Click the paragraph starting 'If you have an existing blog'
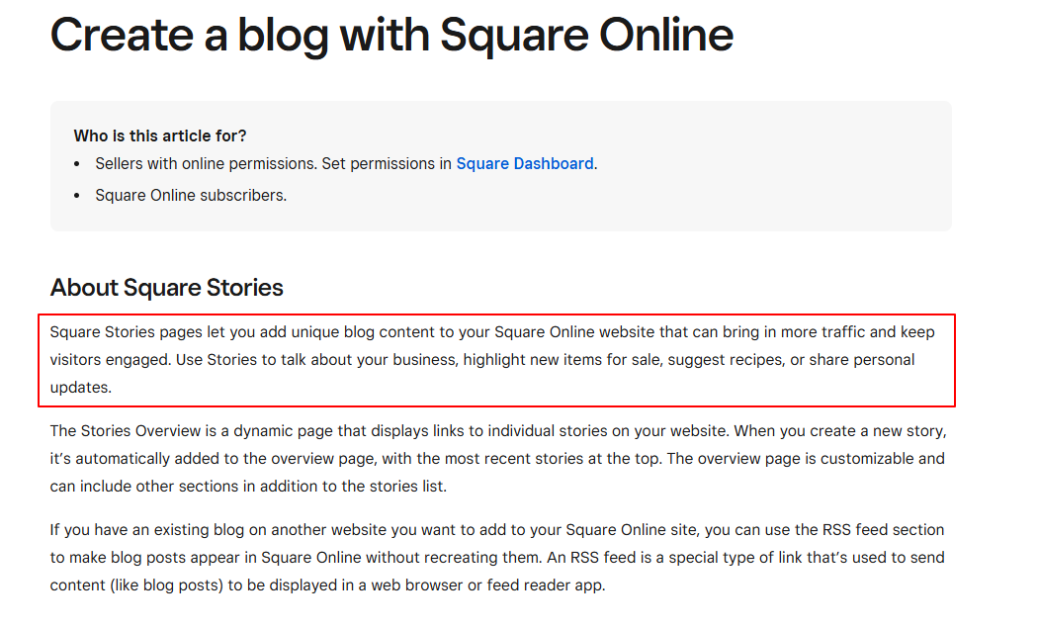This screenshot has height=629, width=1038. 497,557
